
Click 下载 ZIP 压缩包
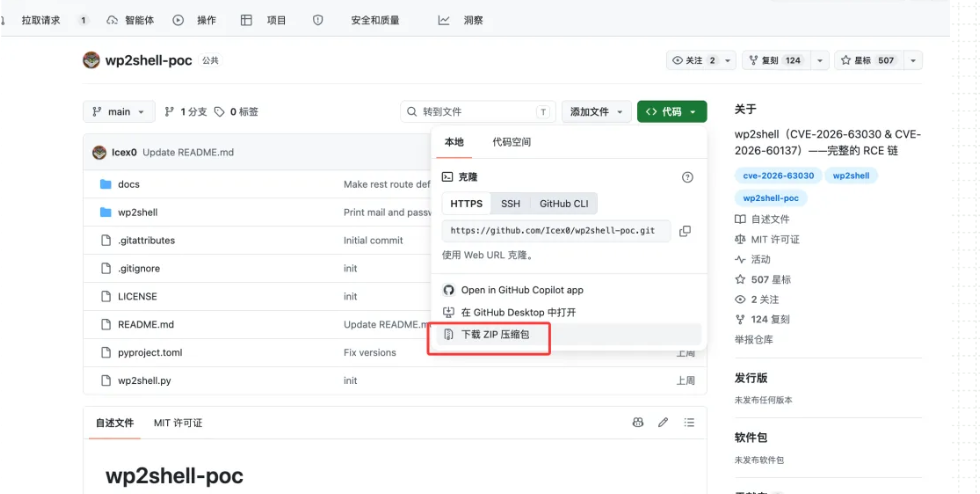point(569,335)
